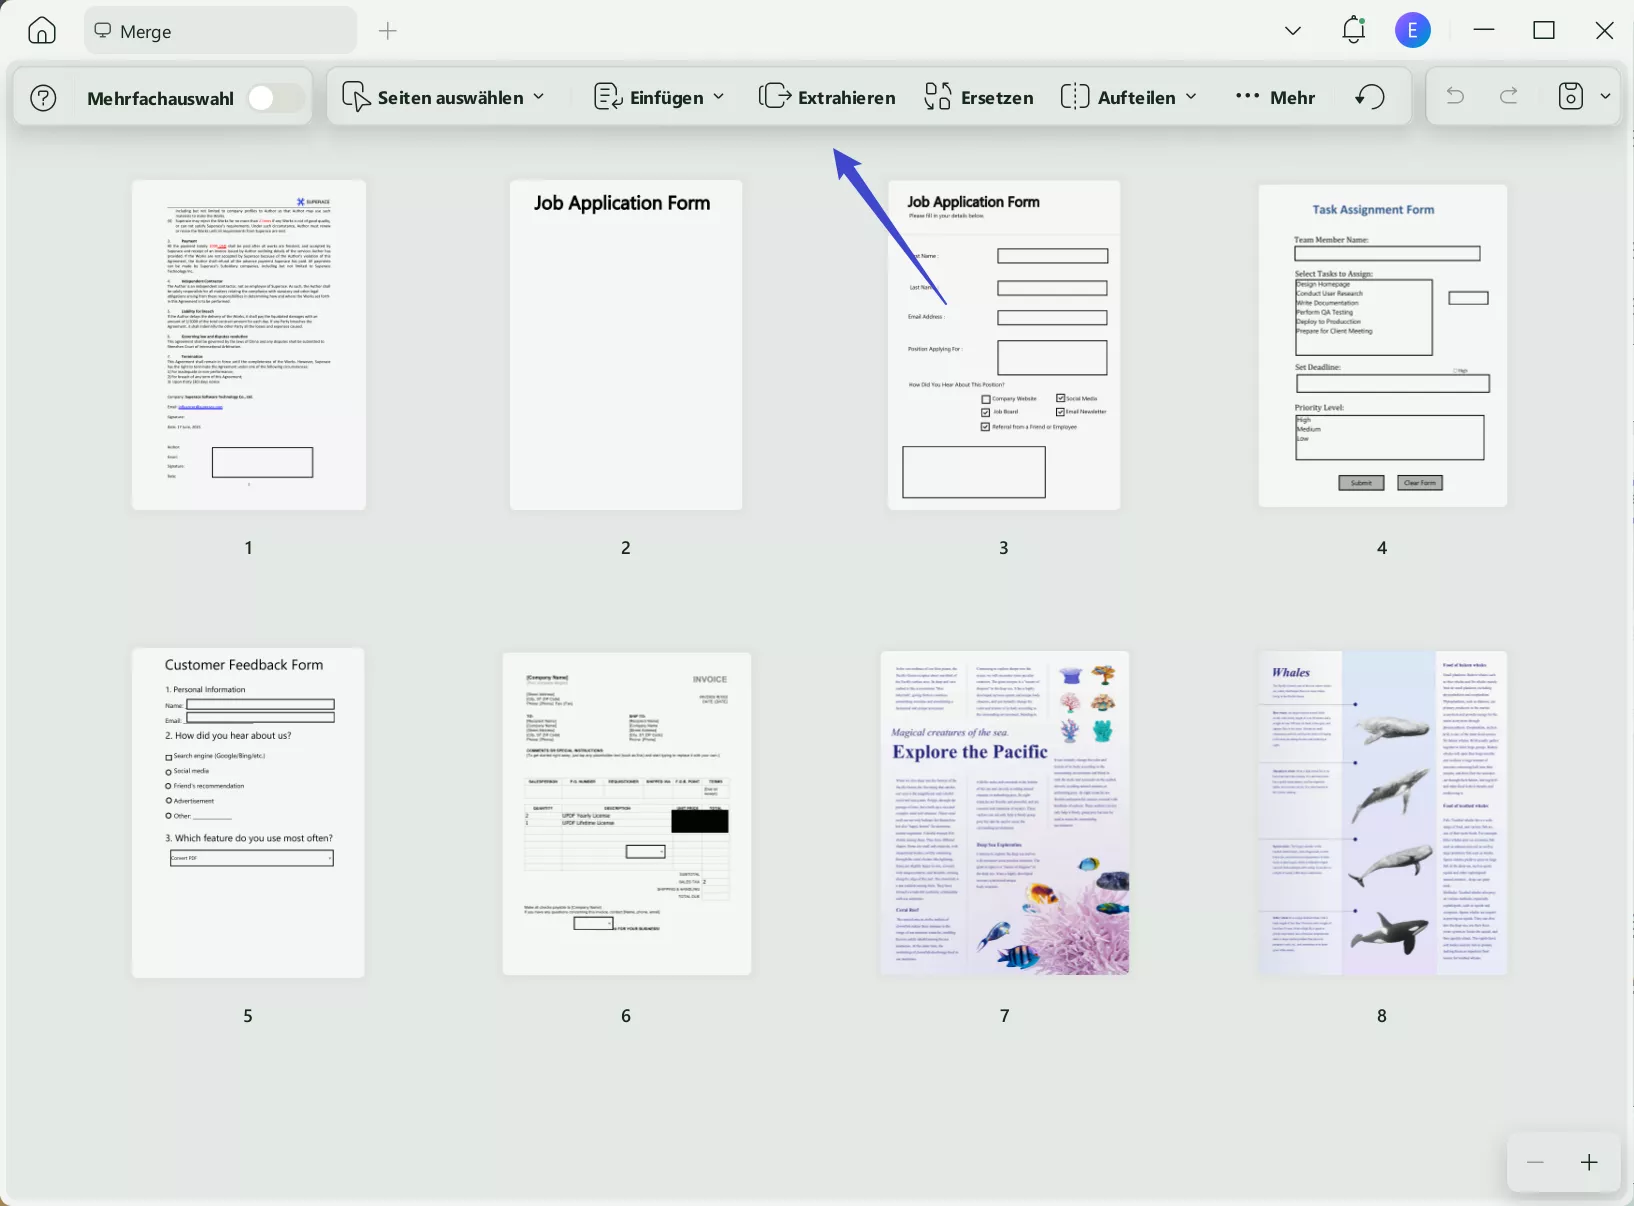Enable the Mehrfachauswahl toggle
The image size is (1634, 1206).
(x=275, y=97)
